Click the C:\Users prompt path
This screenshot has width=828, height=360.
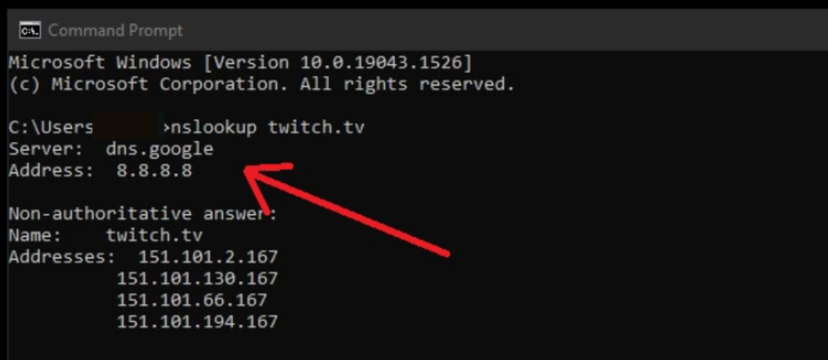[x=51, y=128]
